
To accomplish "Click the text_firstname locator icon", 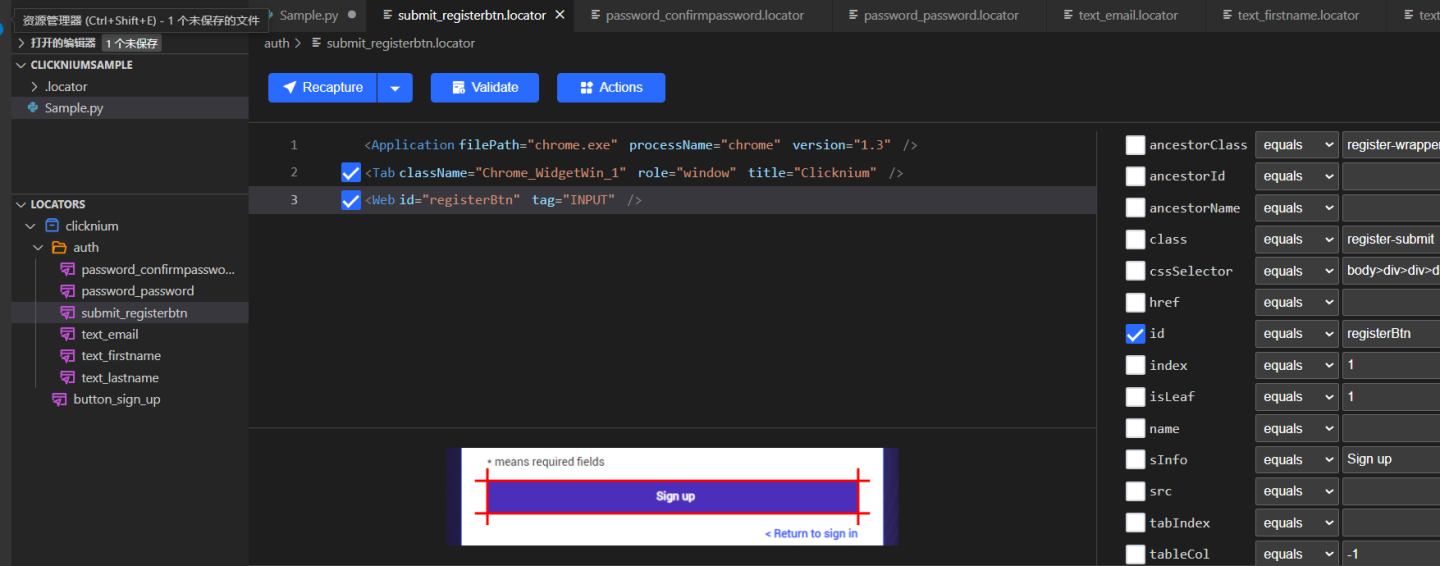I will tap(68, 356).
